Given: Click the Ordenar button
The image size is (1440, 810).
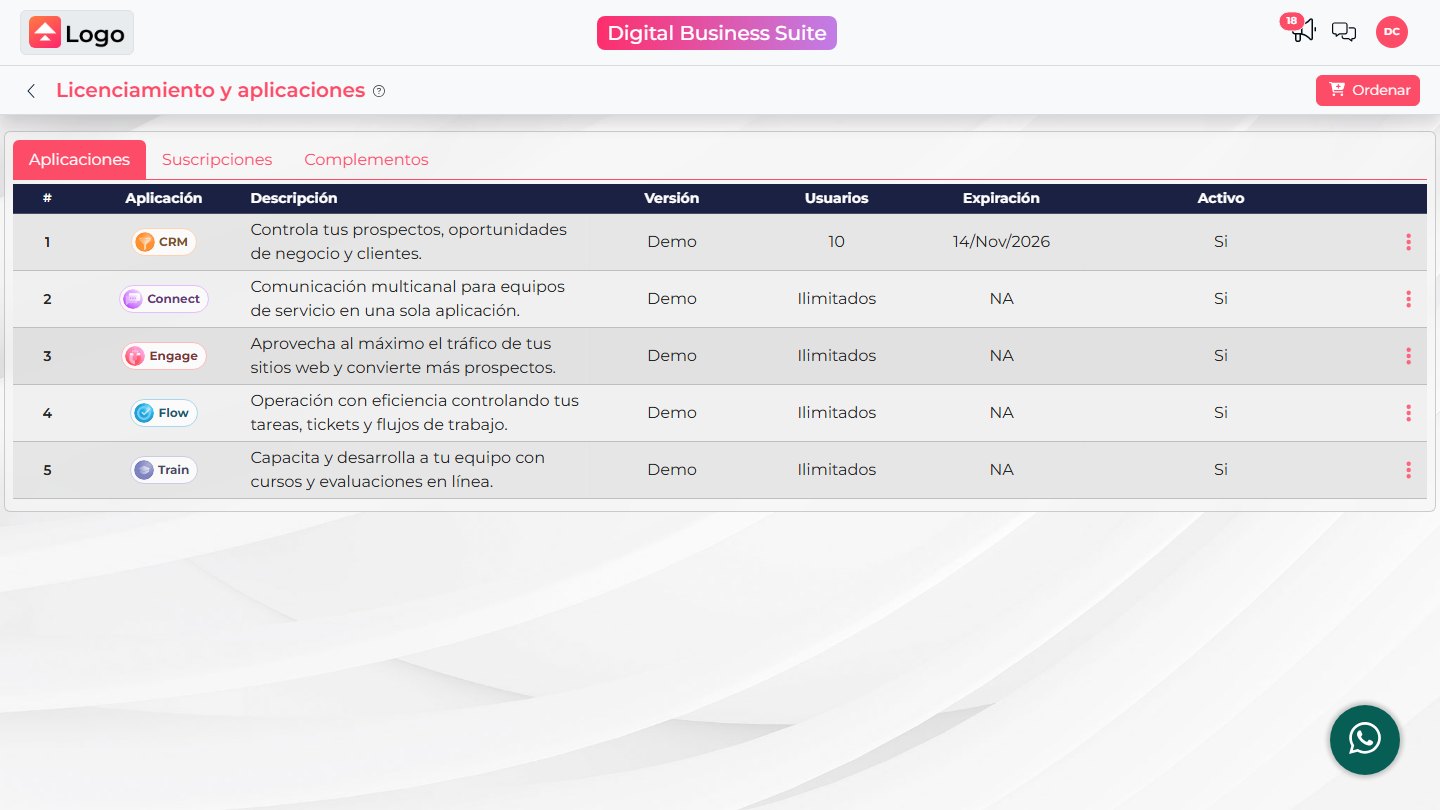Looking at the screenshot, I should [1368, 90].
